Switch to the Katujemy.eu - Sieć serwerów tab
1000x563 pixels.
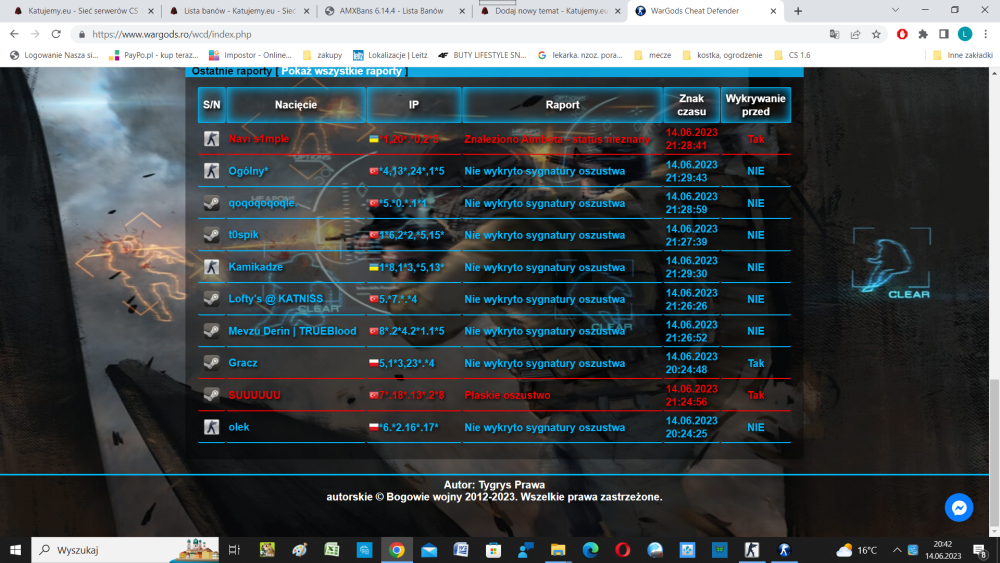coord(83,11)
